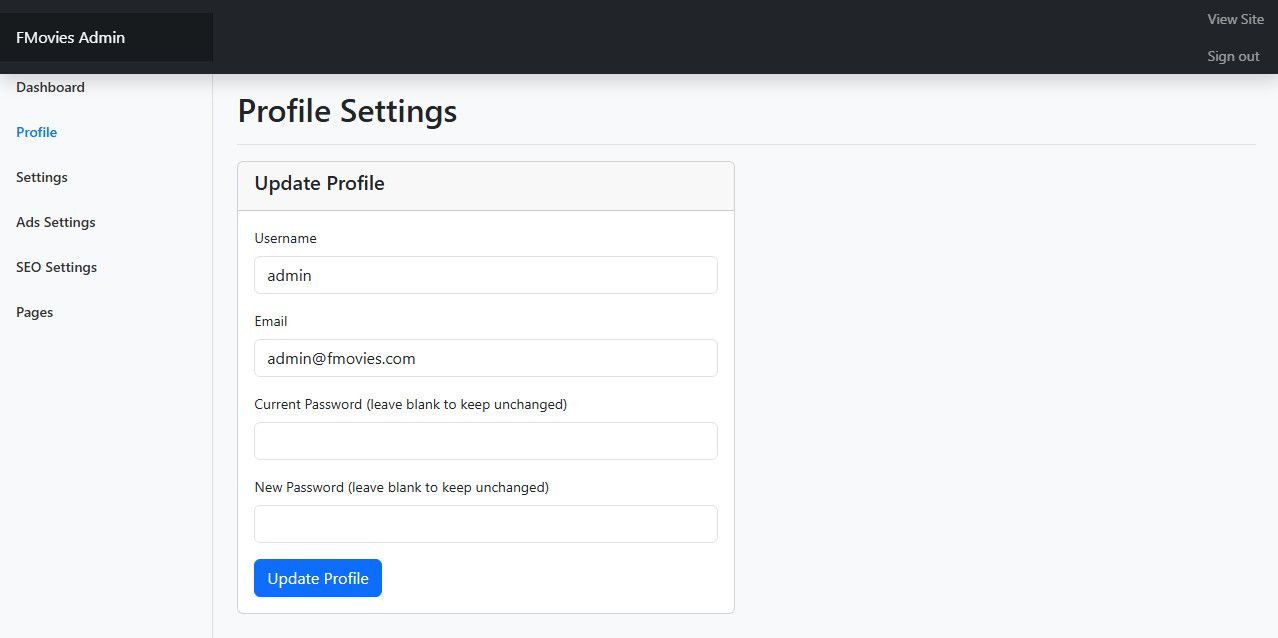
Task: Click the New Password label text
Action: coord(401,487)
